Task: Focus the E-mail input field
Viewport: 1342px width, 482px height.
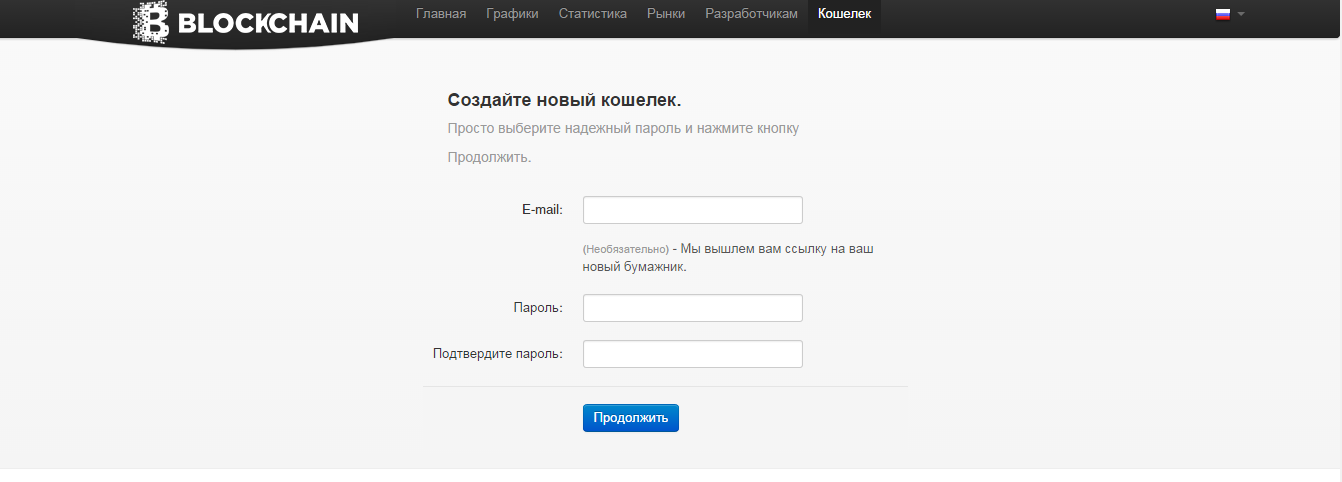Action: click(692, 210)
